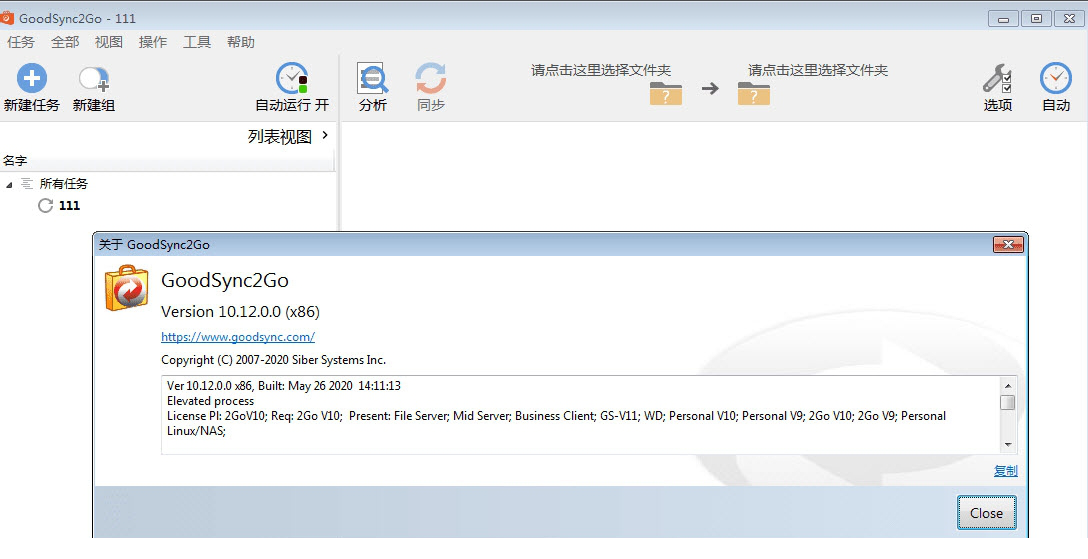
Task: Select the left folder with question mark
Action: pyautogui.click(x=665, y=94)
